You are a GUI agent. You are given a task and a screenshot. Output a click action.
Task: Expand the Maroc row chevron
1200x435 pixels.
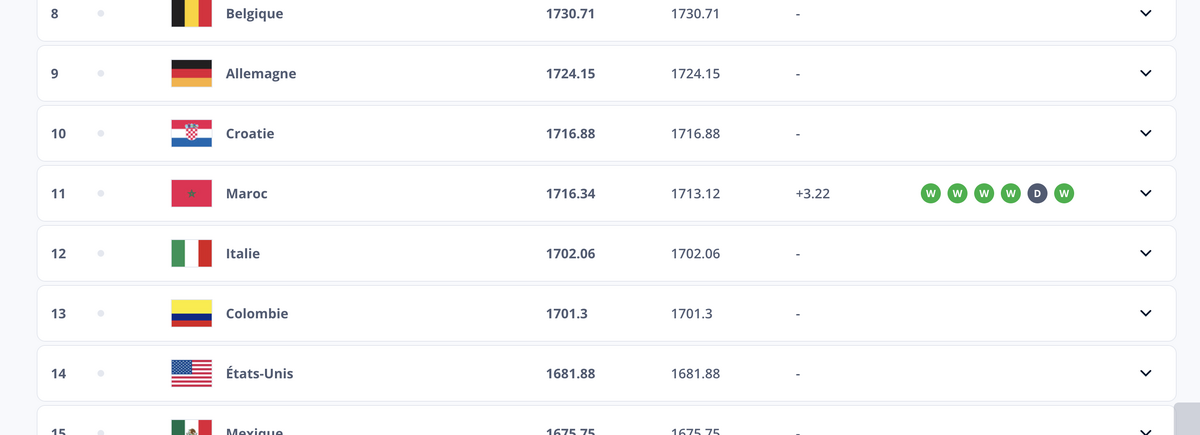pos(1146,193)
